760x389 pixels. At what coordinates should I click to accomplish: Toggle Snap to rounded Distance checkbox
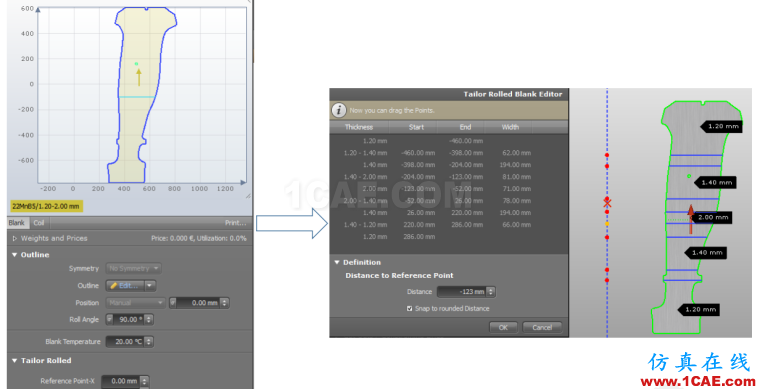(x=410, y=309)
